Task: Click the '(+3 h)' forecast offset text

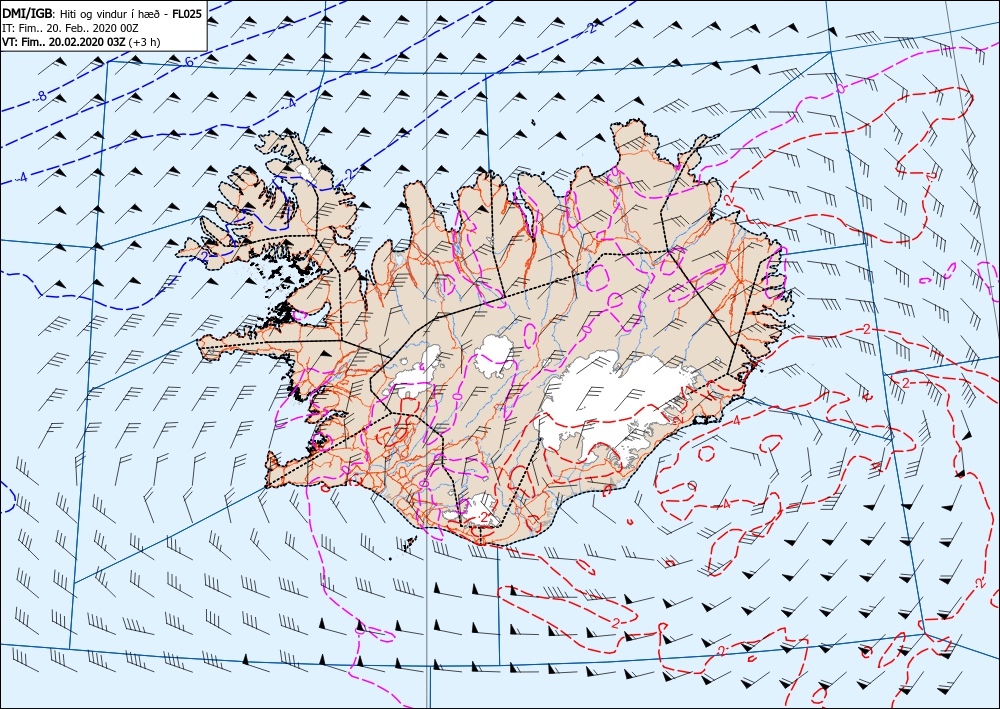Action: (x=145, y=42)
